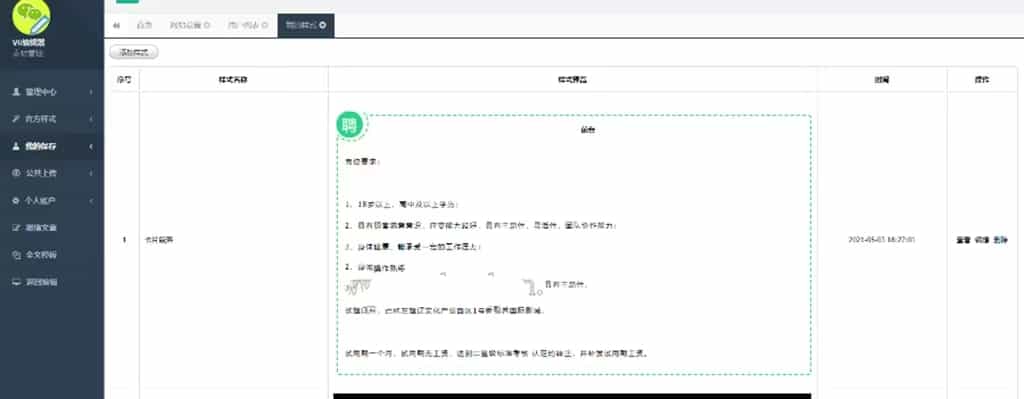Click the gear icon of the fifth sidebar item

tap(16, 200)
